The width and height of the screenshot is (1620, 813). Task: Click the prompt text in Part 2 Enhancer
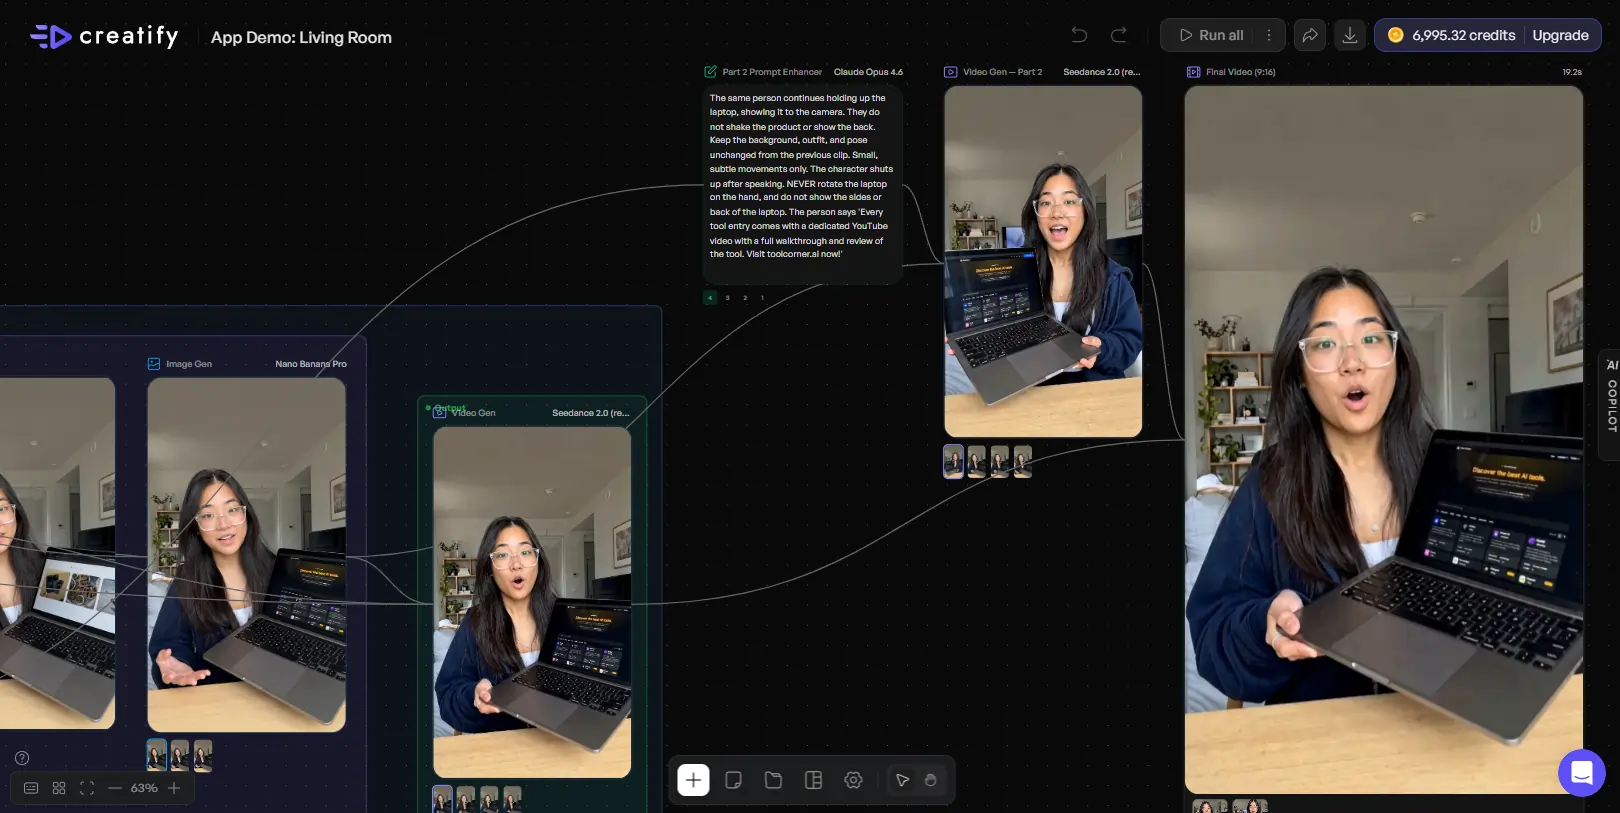801,176
